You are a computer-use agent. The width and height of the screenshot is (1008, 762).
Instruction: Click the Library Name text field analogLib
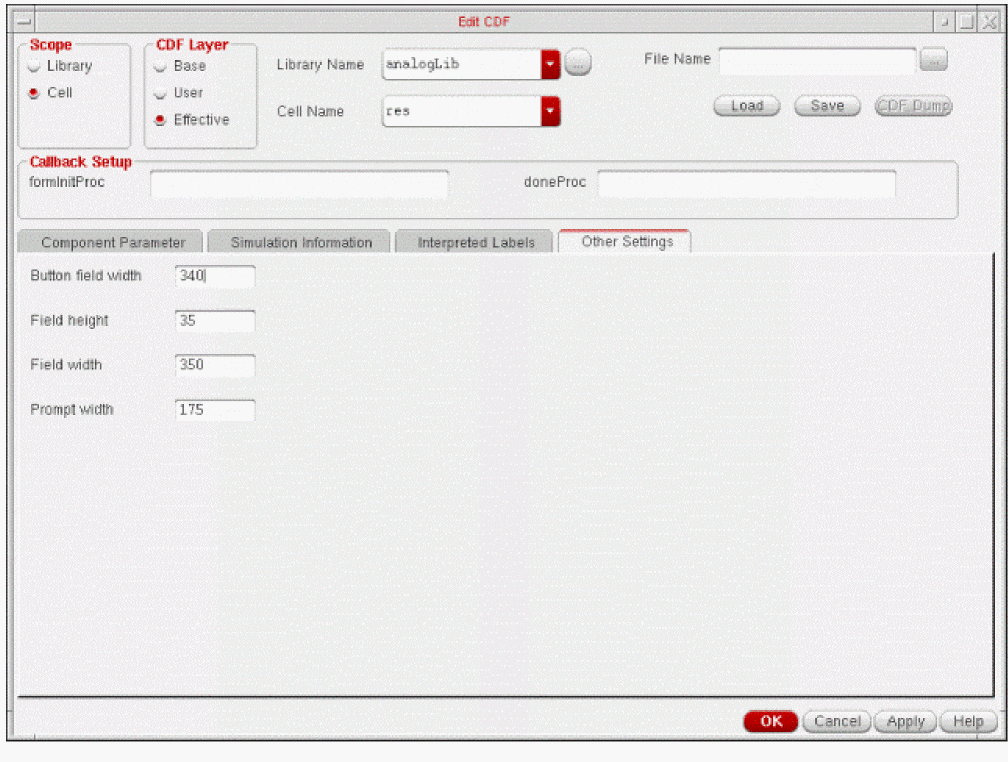pos(462,64)
